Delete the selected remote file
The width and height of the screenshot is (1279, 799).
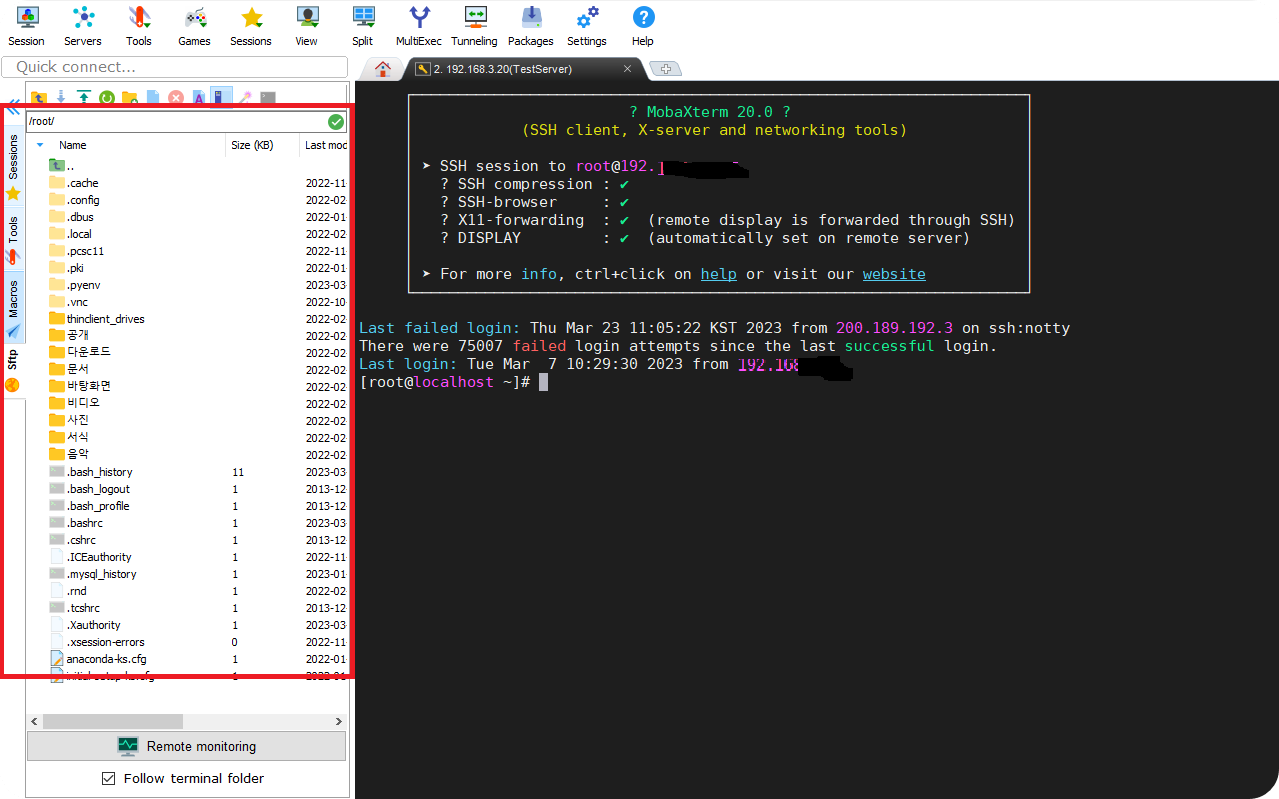pos(175,97)
